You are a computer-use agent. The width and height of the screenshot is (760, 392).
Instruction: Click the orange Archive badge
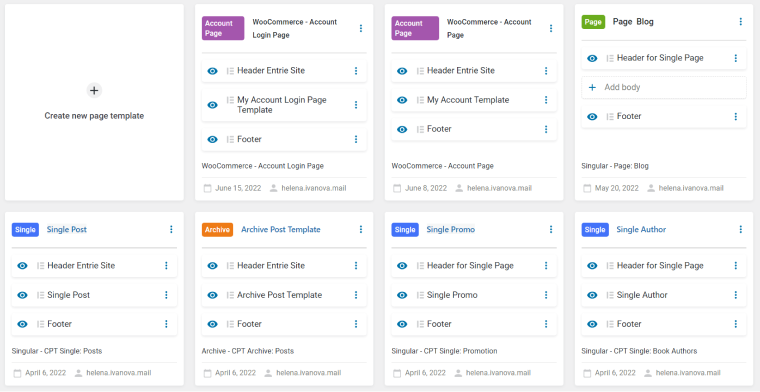point(217,230)
